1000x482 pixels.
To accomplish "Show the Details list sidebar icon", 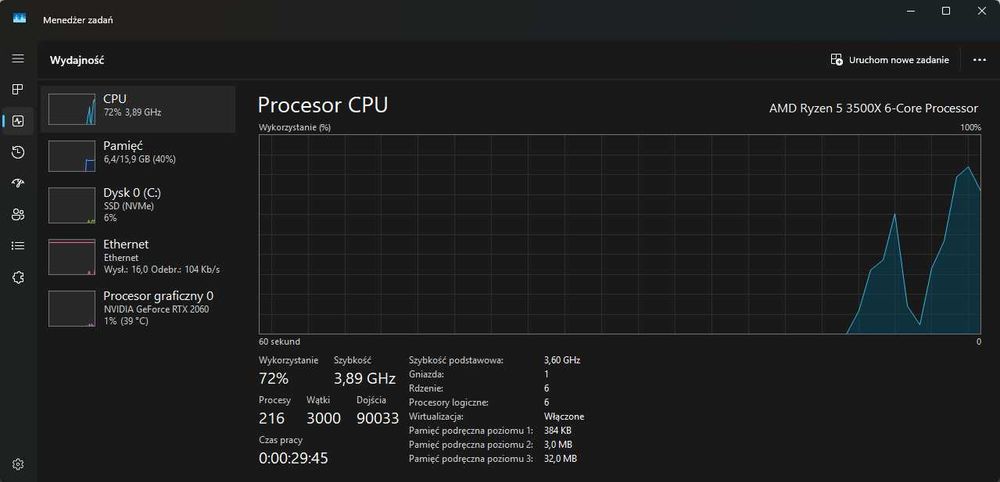I will pos(18,245).
